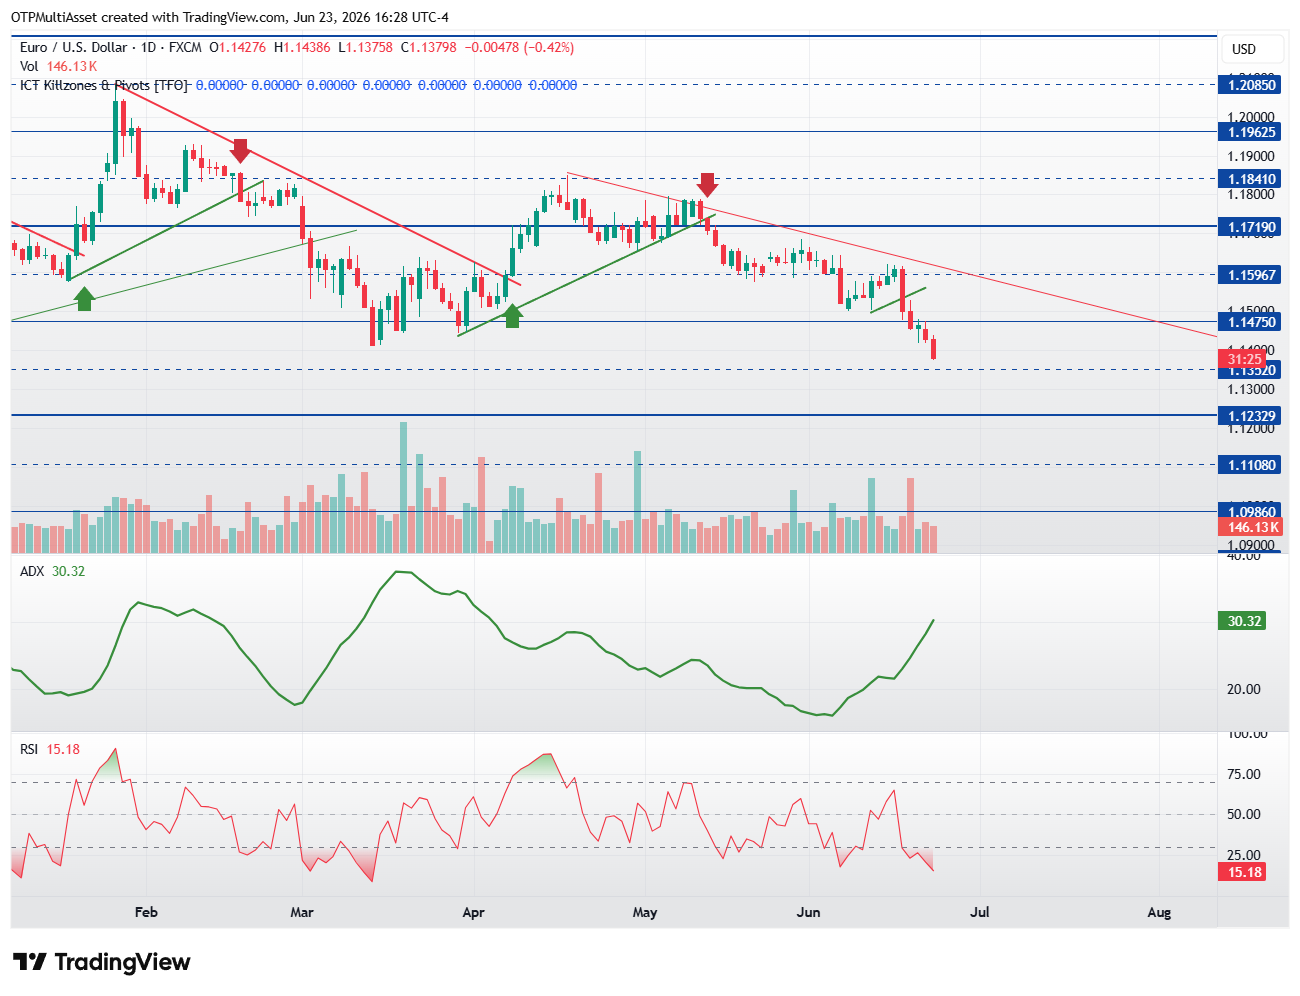The height and width of the screenshot is (996, 1300).
Task: Select the 1.17190 price level label
Action: pos(1251,227)
